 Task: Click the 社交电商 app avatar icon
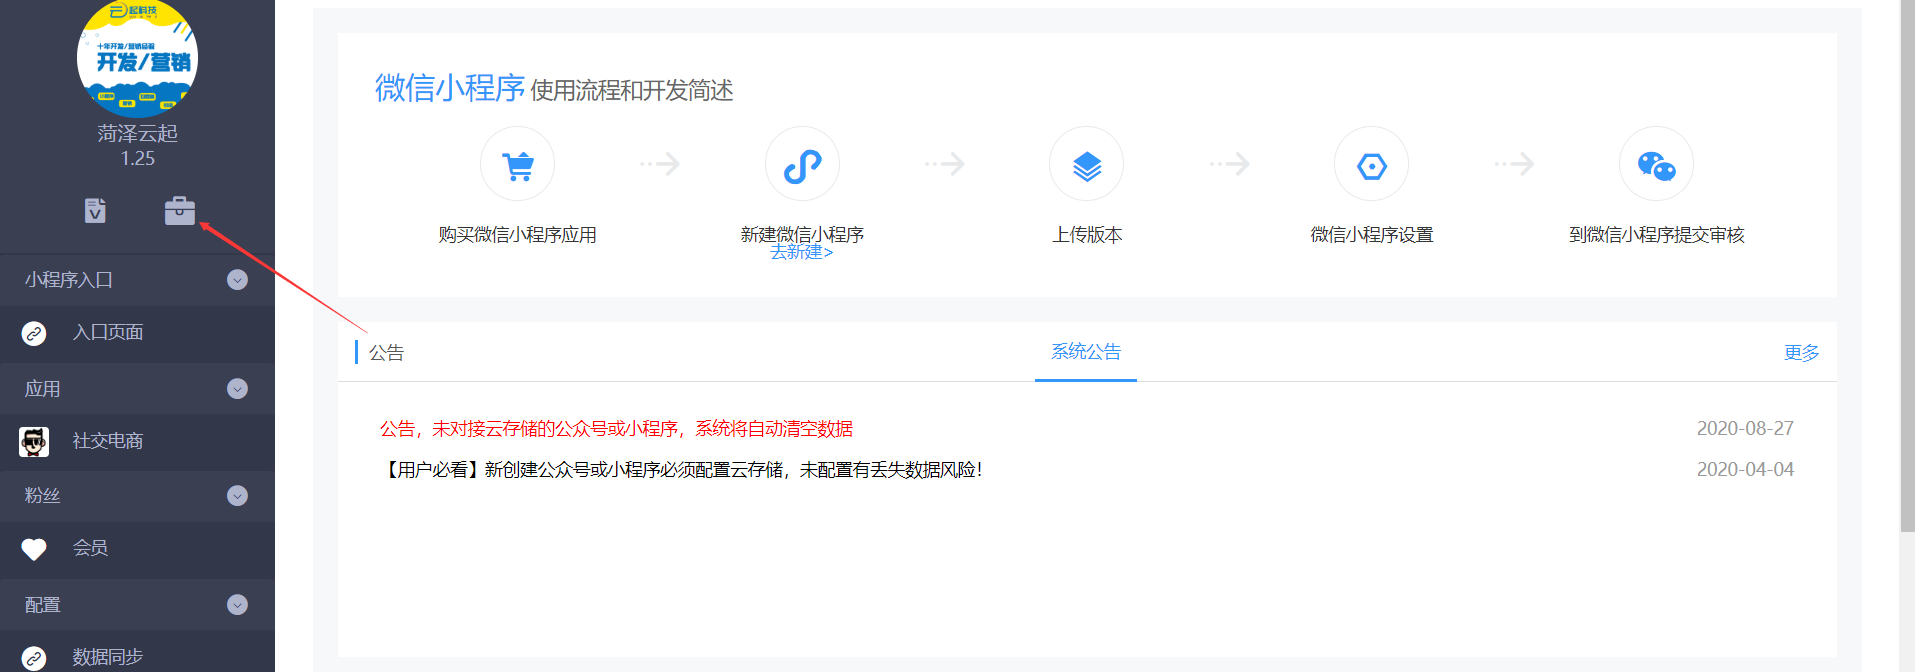[x=34, y=441]
